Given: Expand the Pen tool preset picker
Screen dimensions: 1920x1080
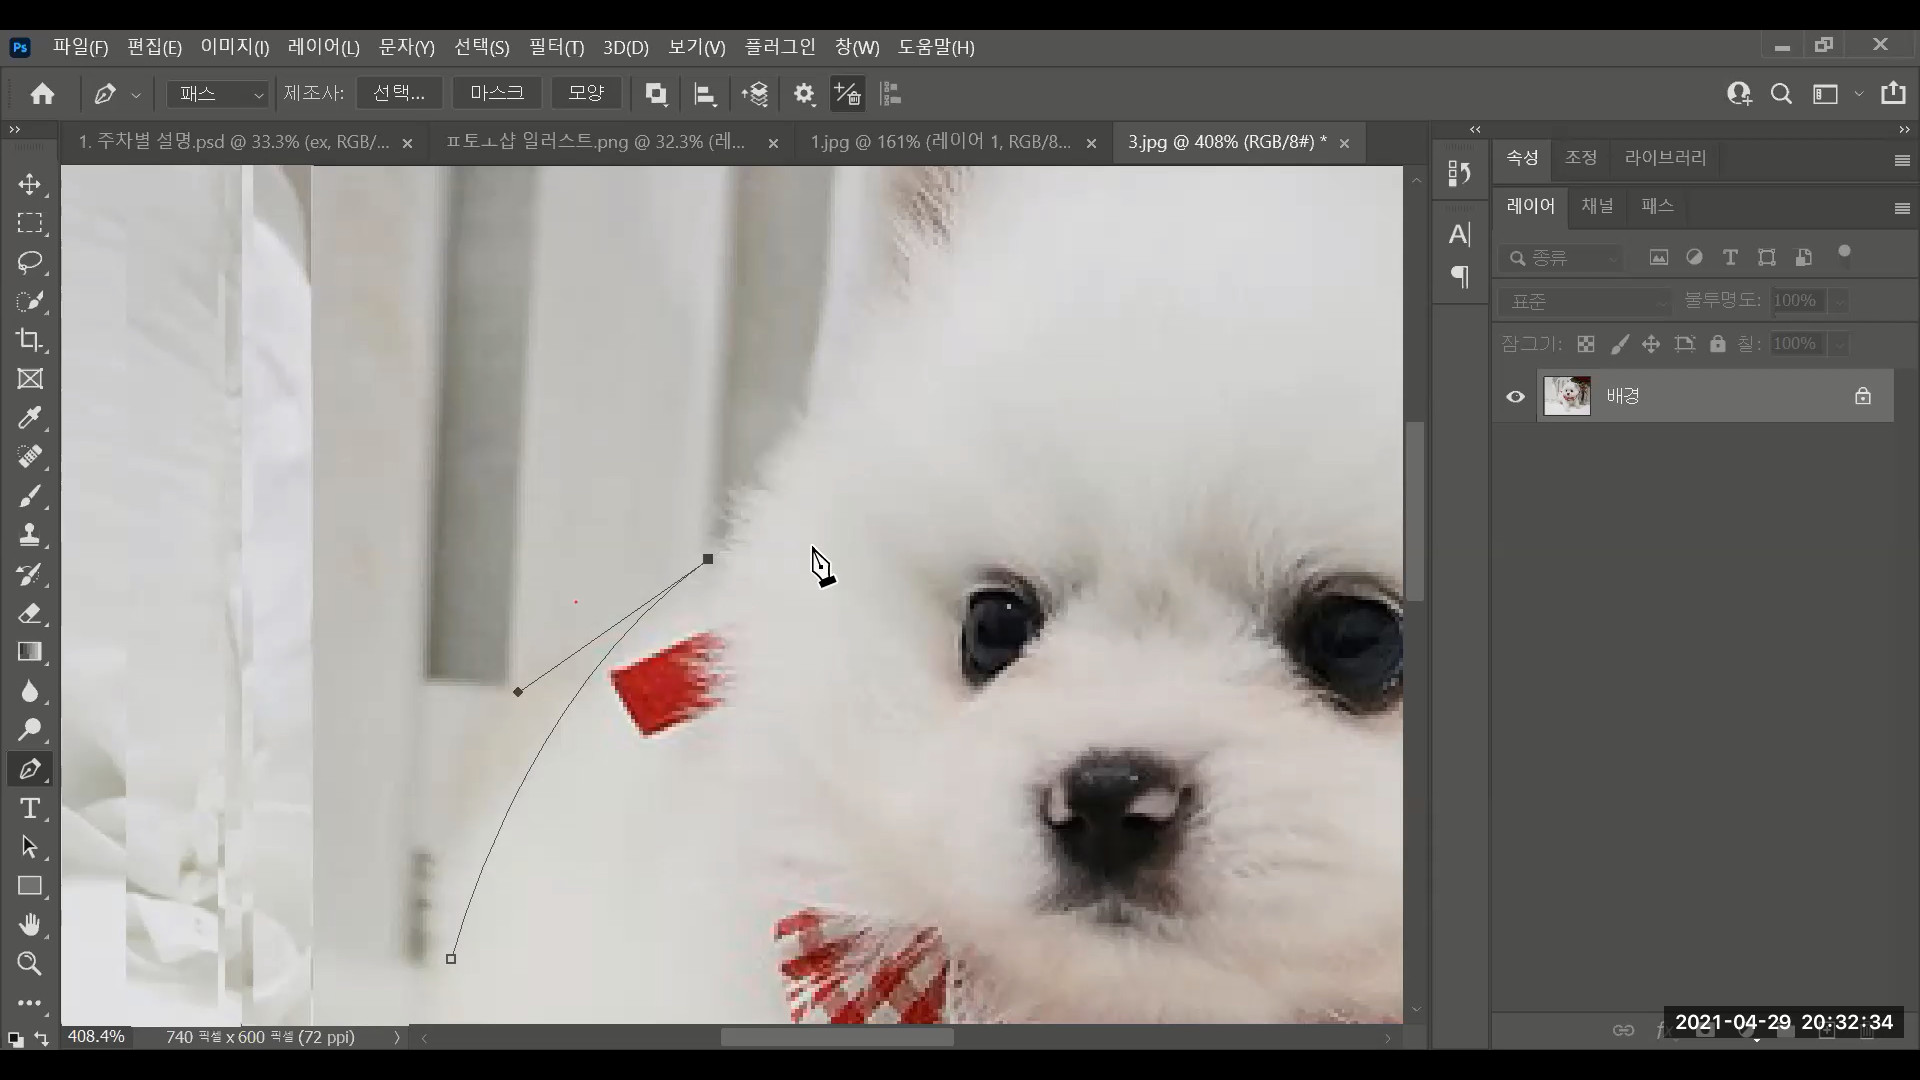Looking at the screenshot, I should (x=136, y=95).
